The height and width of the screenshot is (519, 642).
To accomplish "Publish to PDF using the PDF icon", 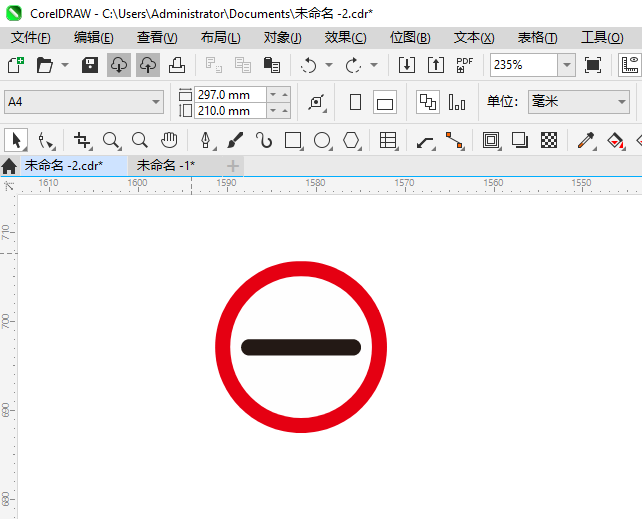I will pos(465,65).
